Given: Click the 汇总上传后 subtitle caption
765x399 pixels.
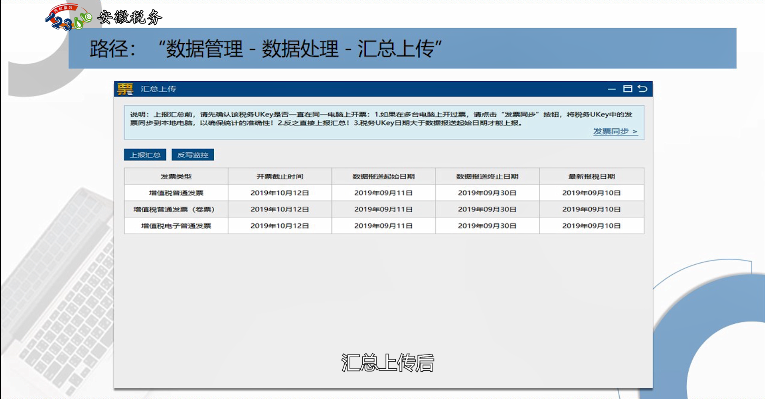Looking at the screenshot, I should [x=387, y=363].
